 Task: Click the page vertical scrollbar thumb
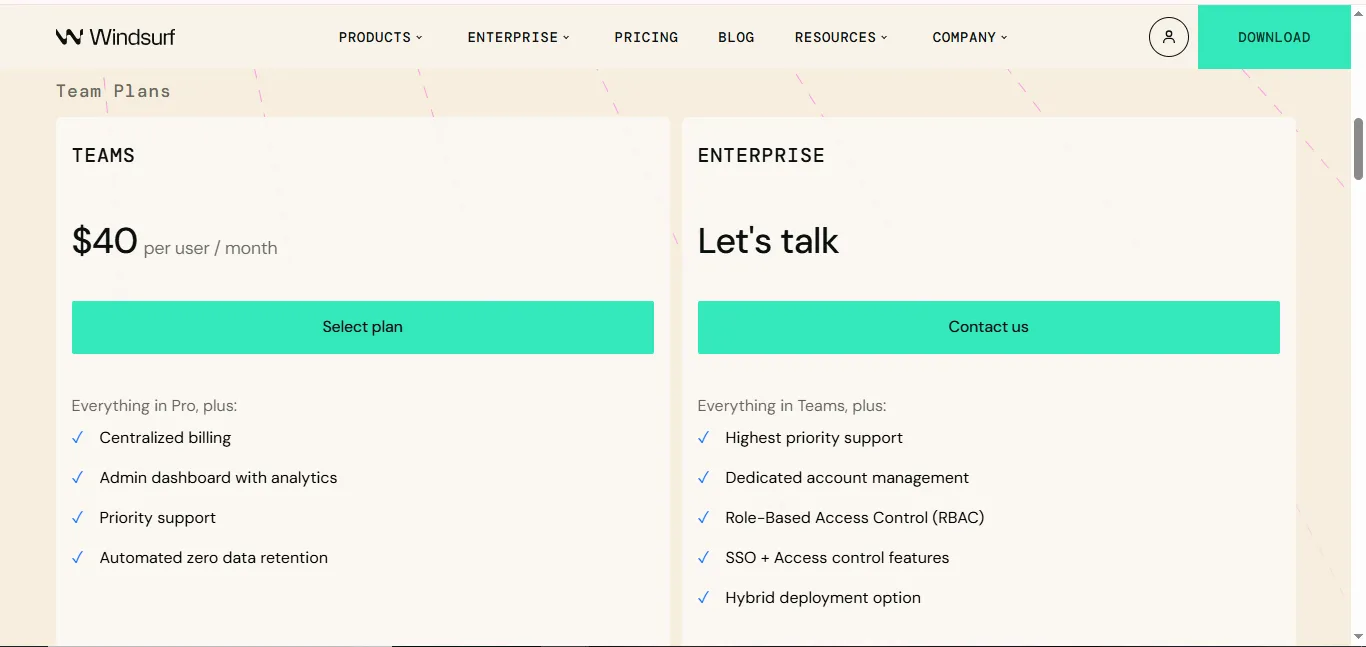1358,149
